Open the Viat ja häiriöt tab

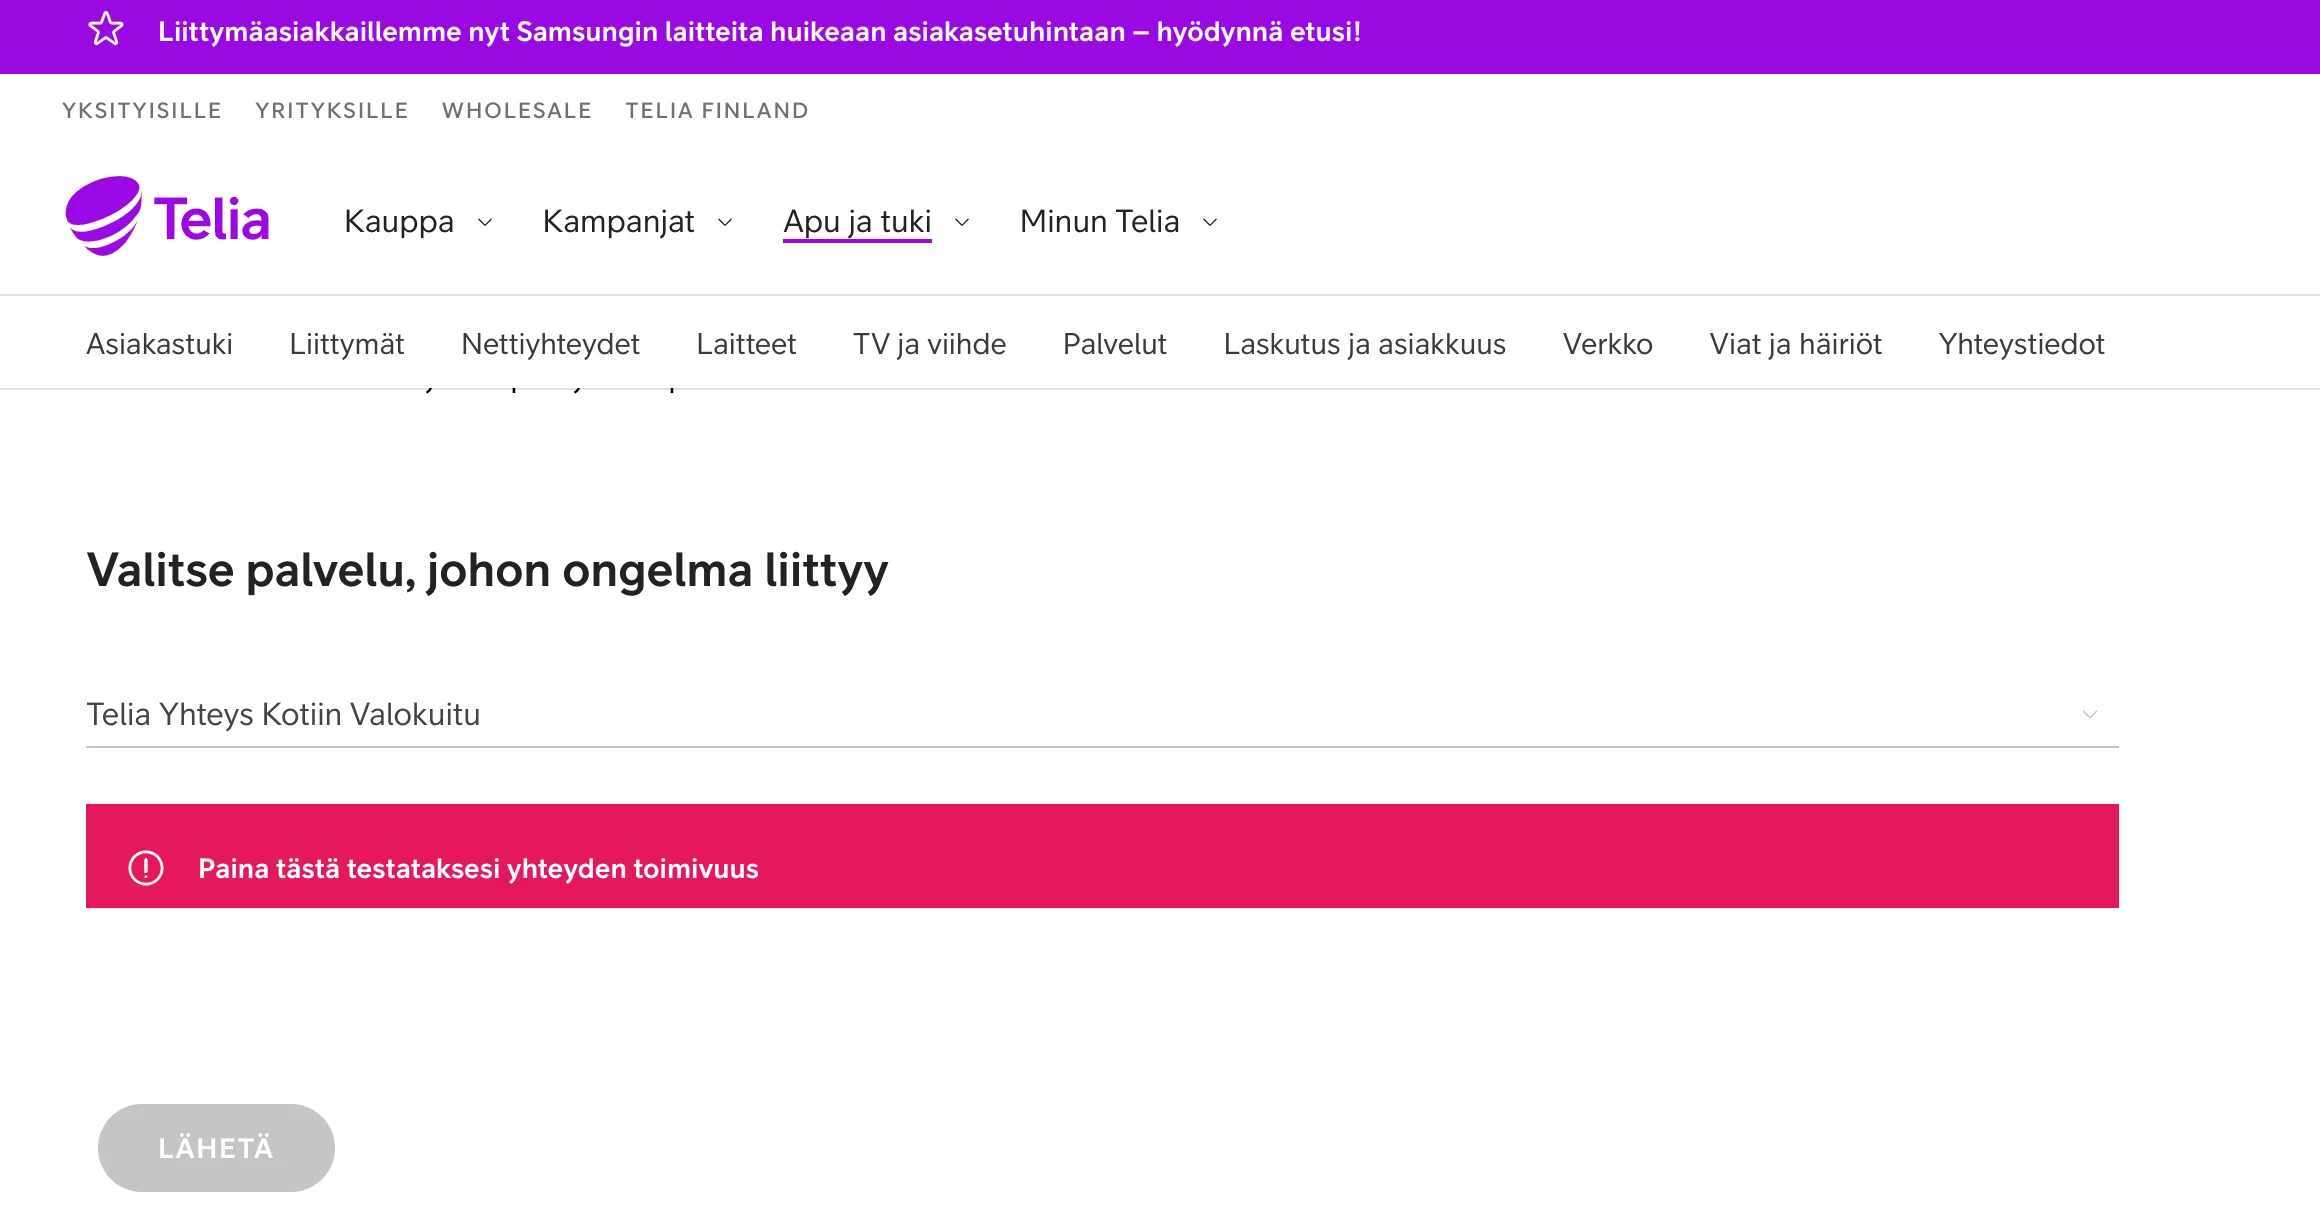click(1795, 344)
